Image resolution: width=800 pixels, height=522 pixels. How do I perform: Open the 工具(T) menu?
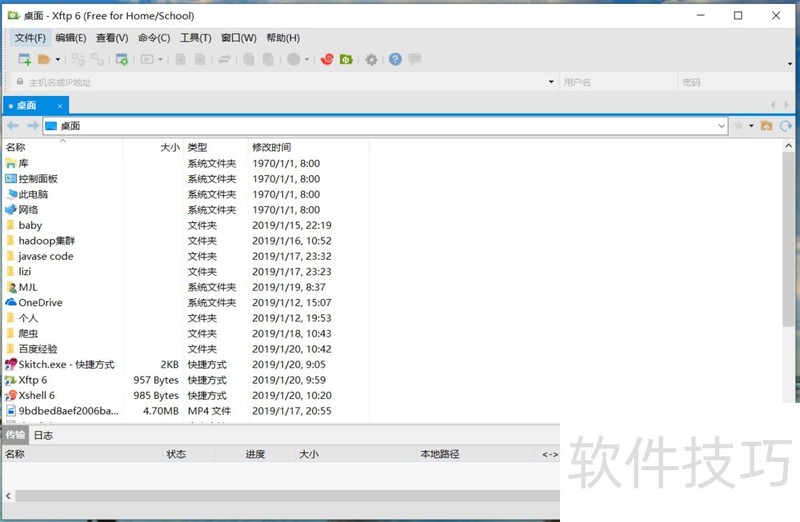[196, 38]
